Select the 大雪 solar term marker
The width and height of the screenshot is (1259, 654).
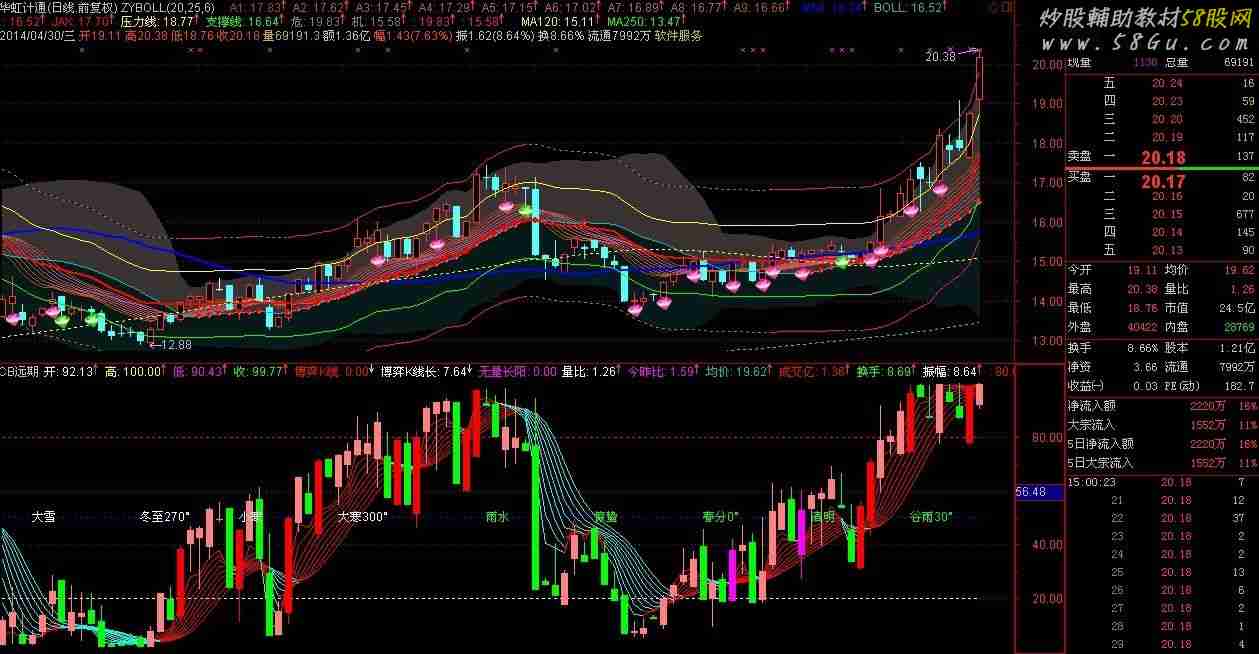point(43,517)
